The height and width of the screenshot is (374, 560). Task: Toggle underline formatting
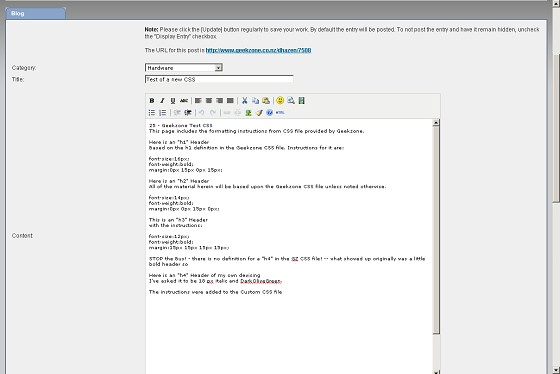pyautogui.click(x=173, y=101)
